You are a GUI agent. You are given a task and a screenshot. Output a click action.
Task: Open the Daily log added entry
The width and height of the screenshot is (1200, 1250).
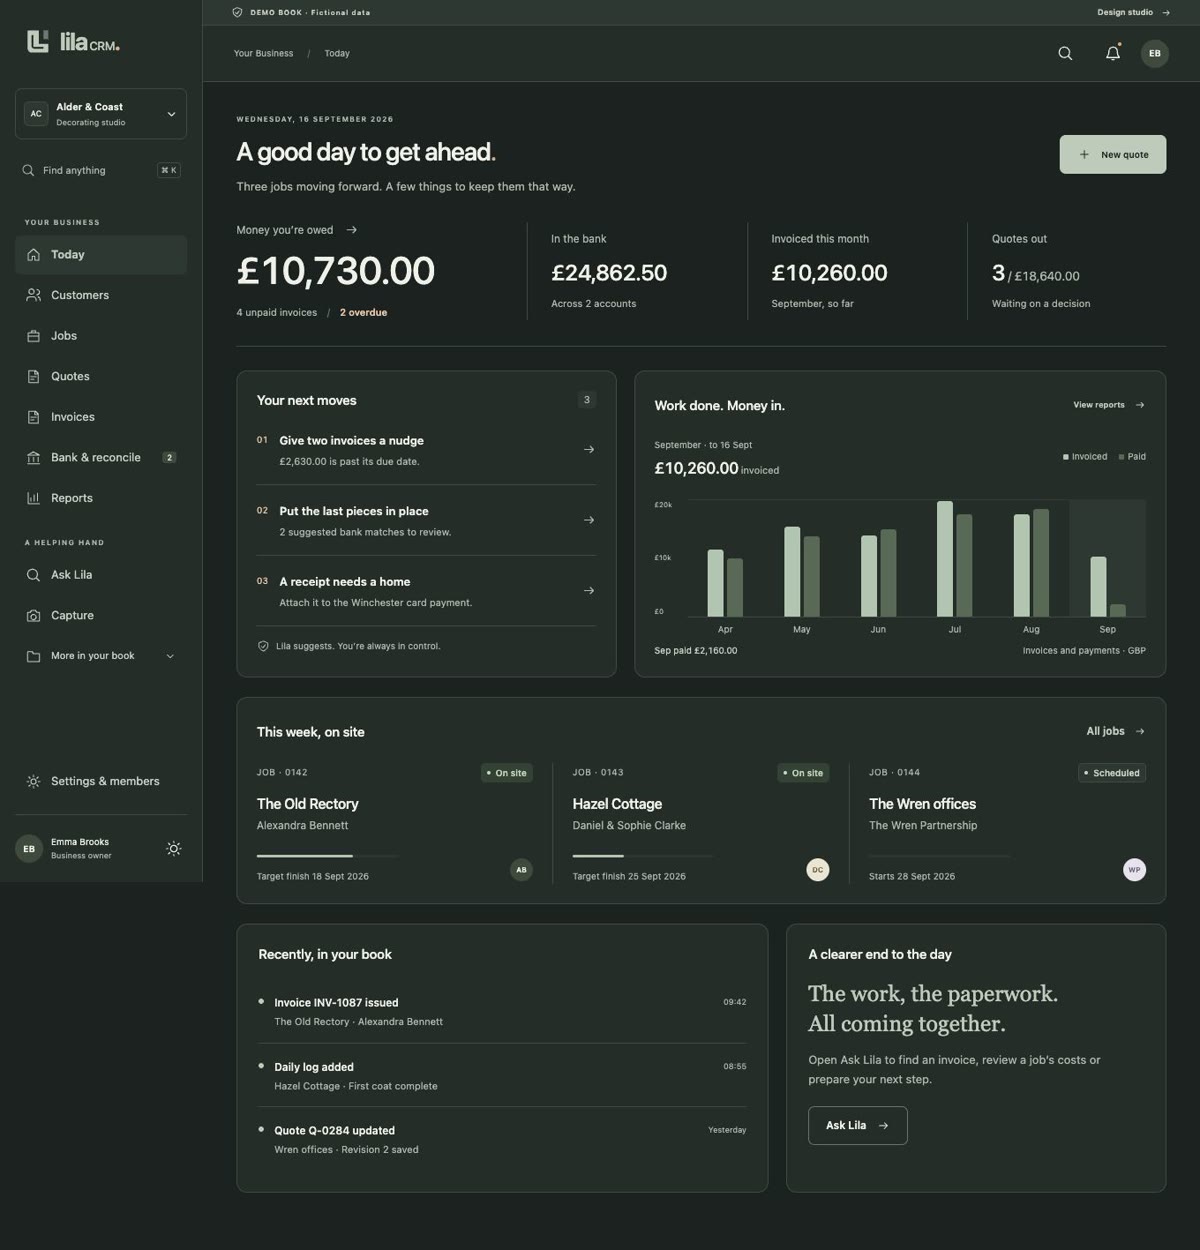502,1076
